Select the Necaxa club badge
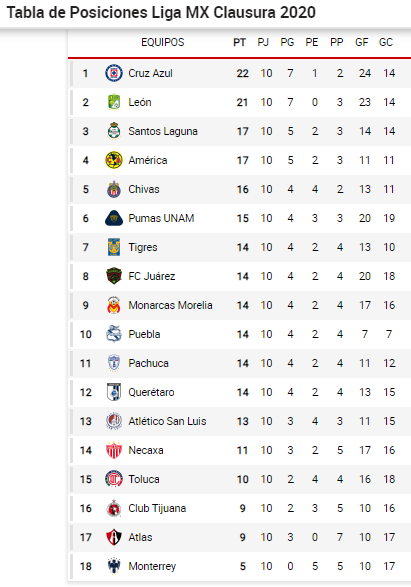 [114, 450]
